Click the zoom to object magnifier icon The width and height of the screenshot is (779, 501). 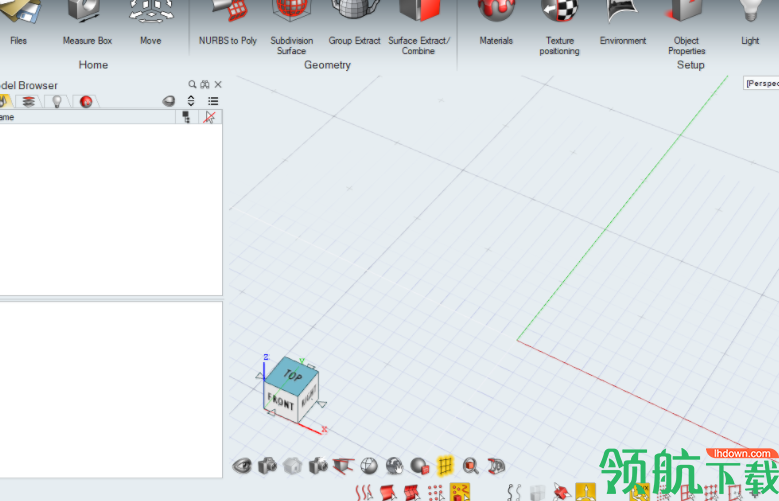pos(470,466)
